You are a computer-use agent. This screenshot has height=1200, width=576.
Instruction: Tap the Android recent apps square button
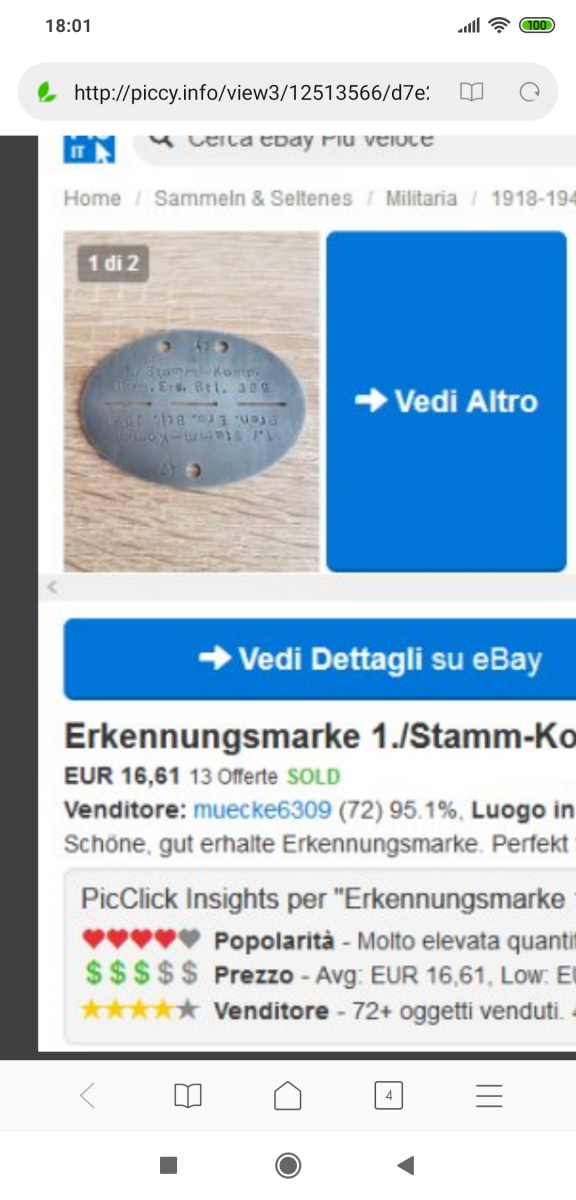tap(169, 1165)
